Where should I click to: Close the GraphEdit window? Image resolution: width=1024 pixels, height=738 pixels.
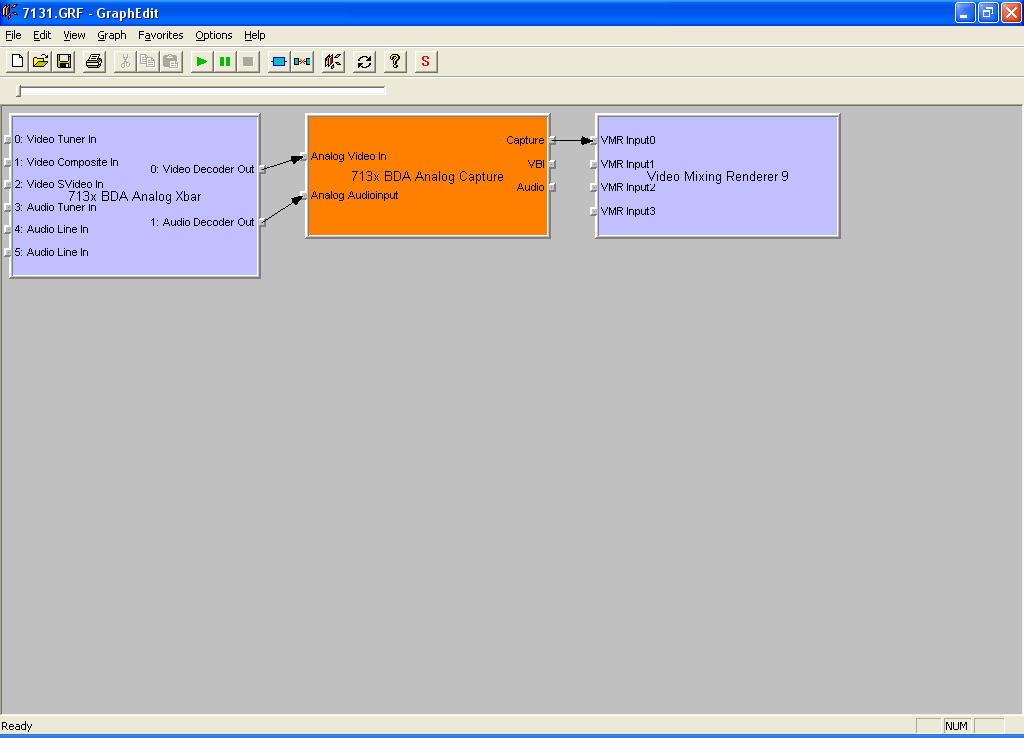click(x=1011, y=12)
